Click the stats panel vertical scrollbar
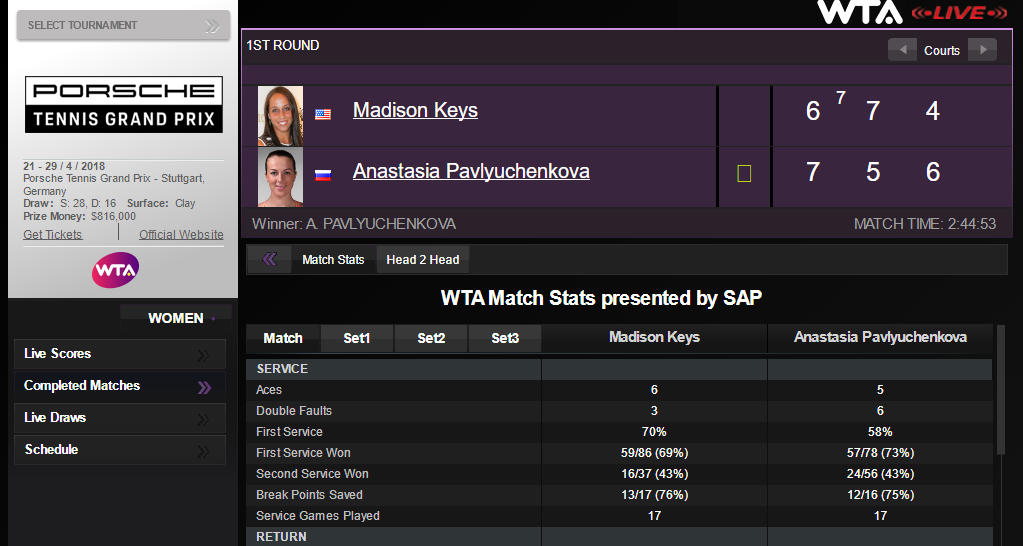 pos(1001,390)
